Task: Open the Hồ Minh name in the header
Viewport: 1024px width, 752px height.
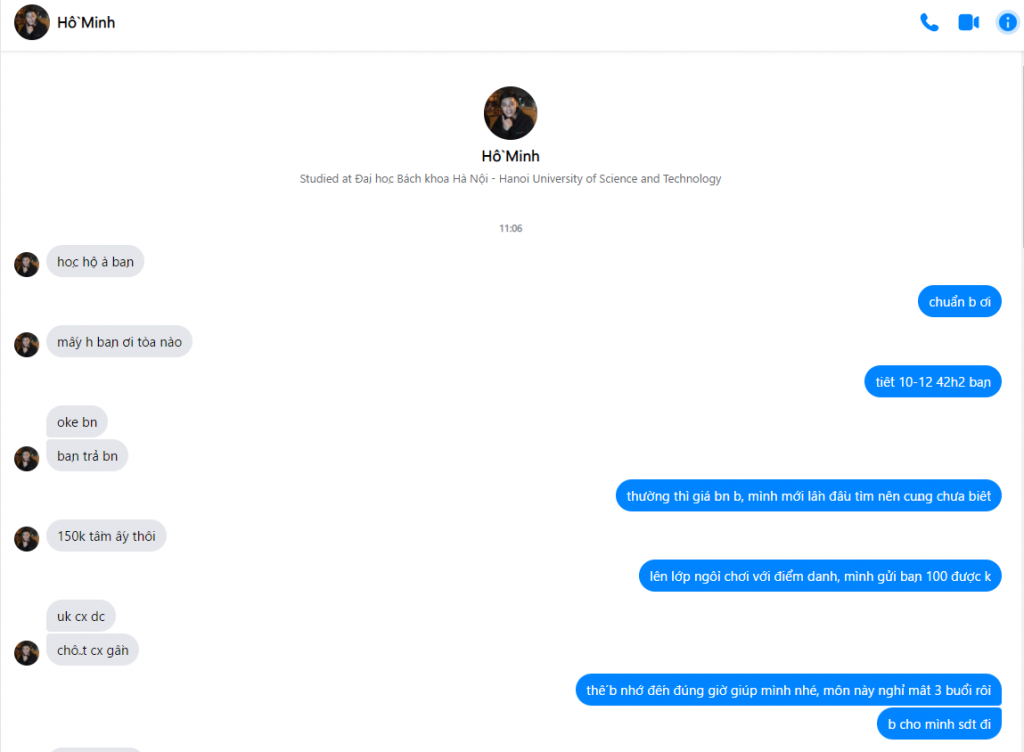Action: 86,22
